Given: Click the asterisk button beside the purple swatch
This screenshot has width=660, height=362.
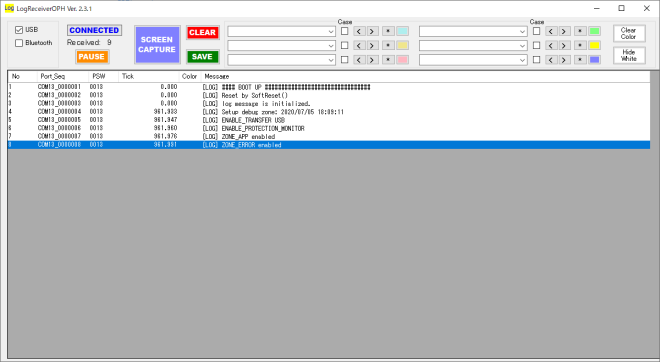Looking at the screenshot, I should click(580, 60).
